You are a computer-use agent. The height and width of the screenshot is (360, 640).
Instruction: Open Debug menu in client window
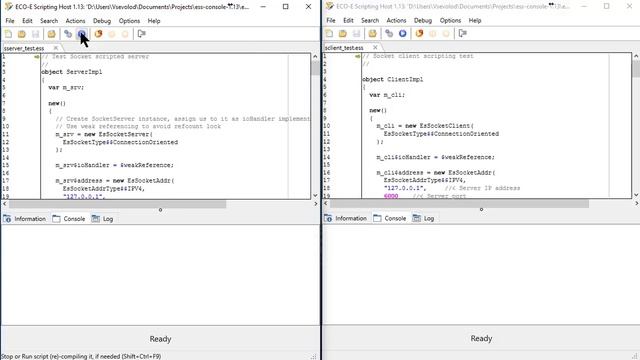[x=423, y=20]
